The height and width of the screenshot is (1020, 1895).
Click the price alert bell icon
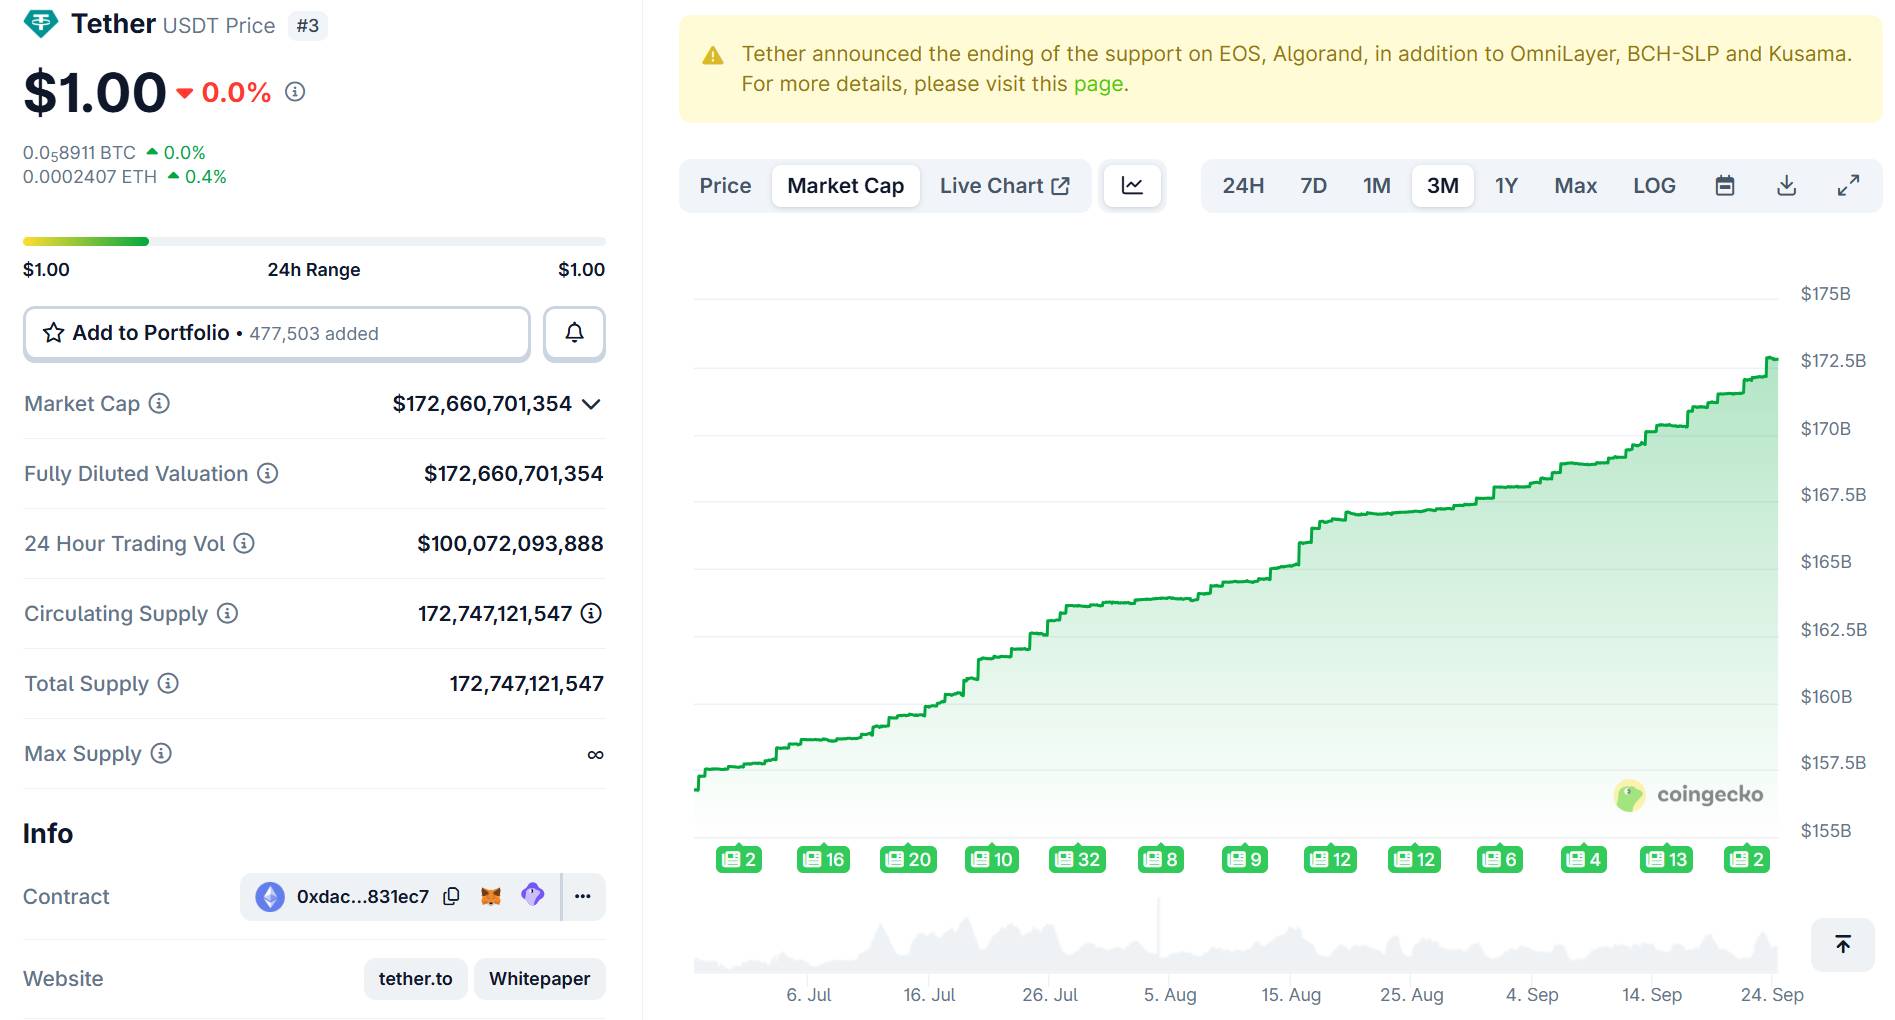574,333
